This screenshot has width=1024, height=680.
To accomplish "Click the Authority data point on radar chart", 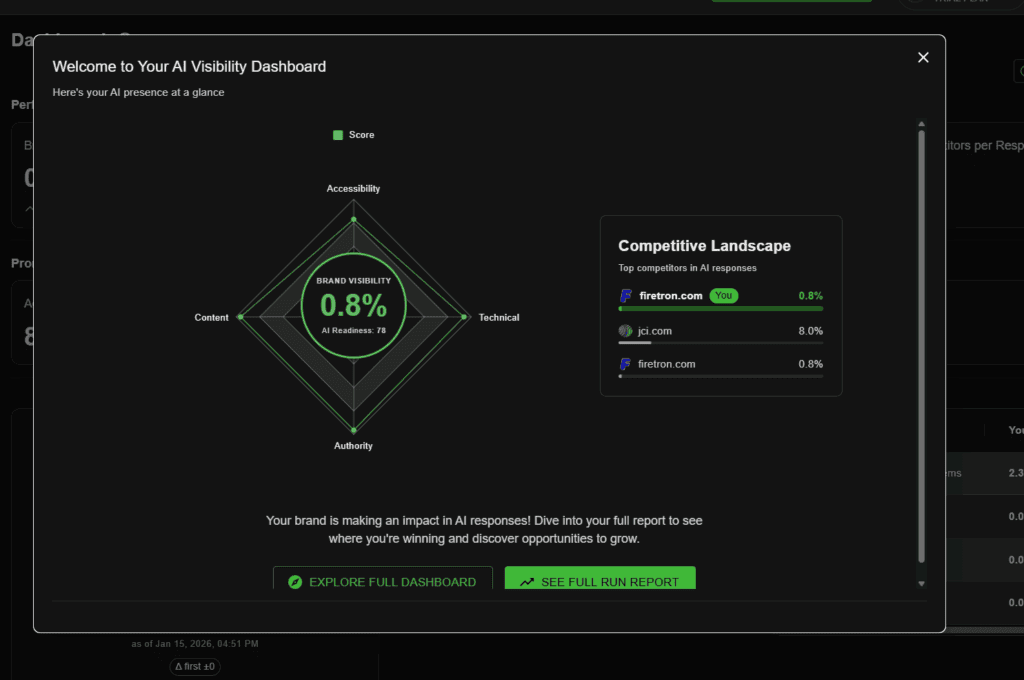I will [354, 430].
